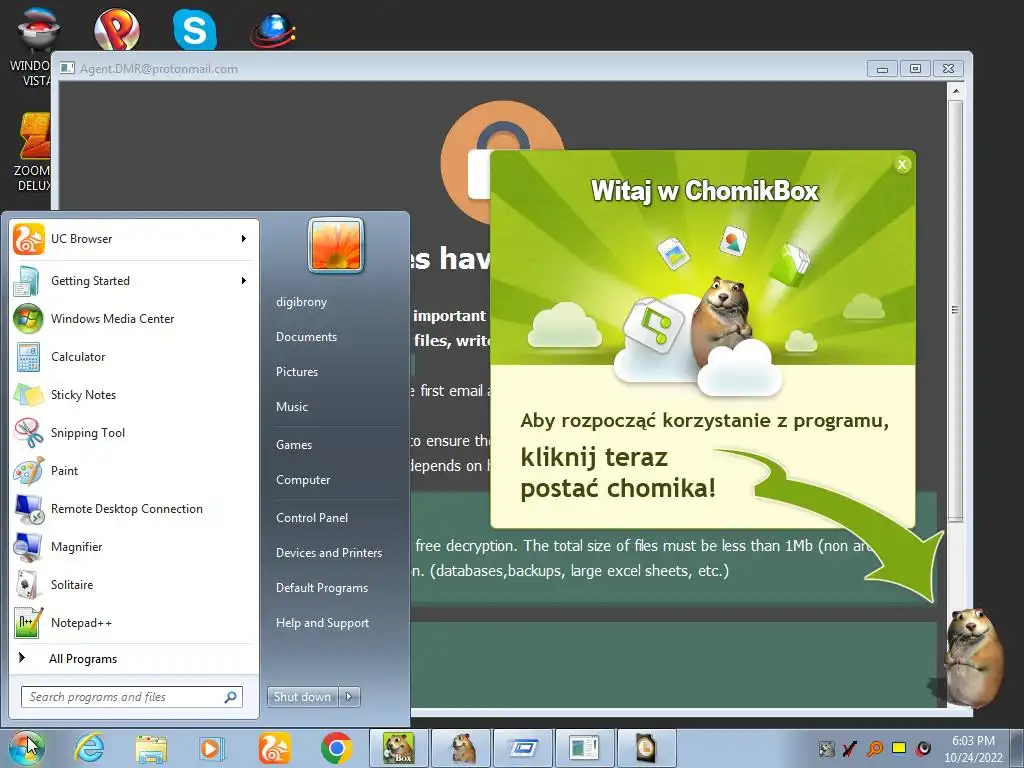Minimize the Agent.DMR@protonmail.com window
Screen dimensions: 1024x768
882,69
